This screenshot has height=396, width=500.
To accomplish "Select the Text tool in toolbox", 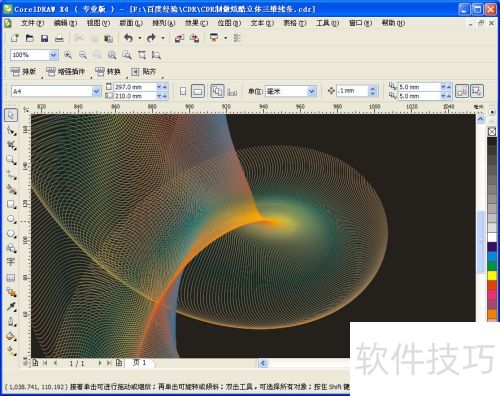I will (11, 262).
